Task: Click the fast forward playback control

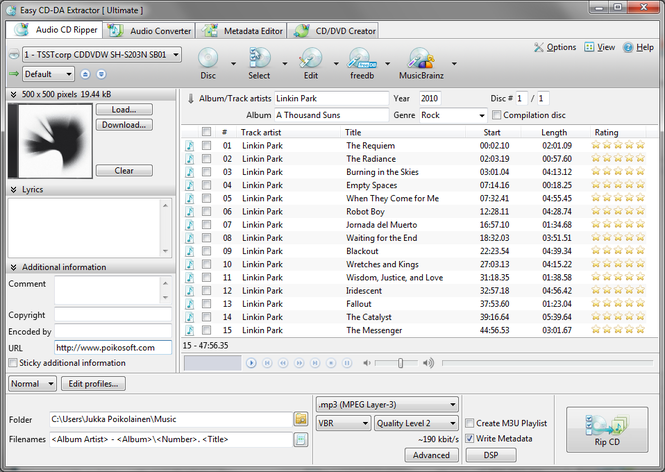Action: tap(299, 363)
